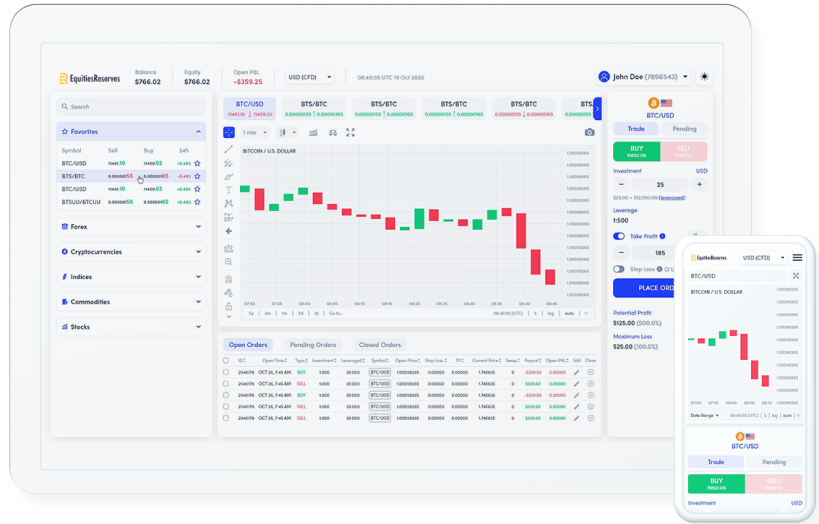Select the Open Orders tab

click(x=248, y=345)
